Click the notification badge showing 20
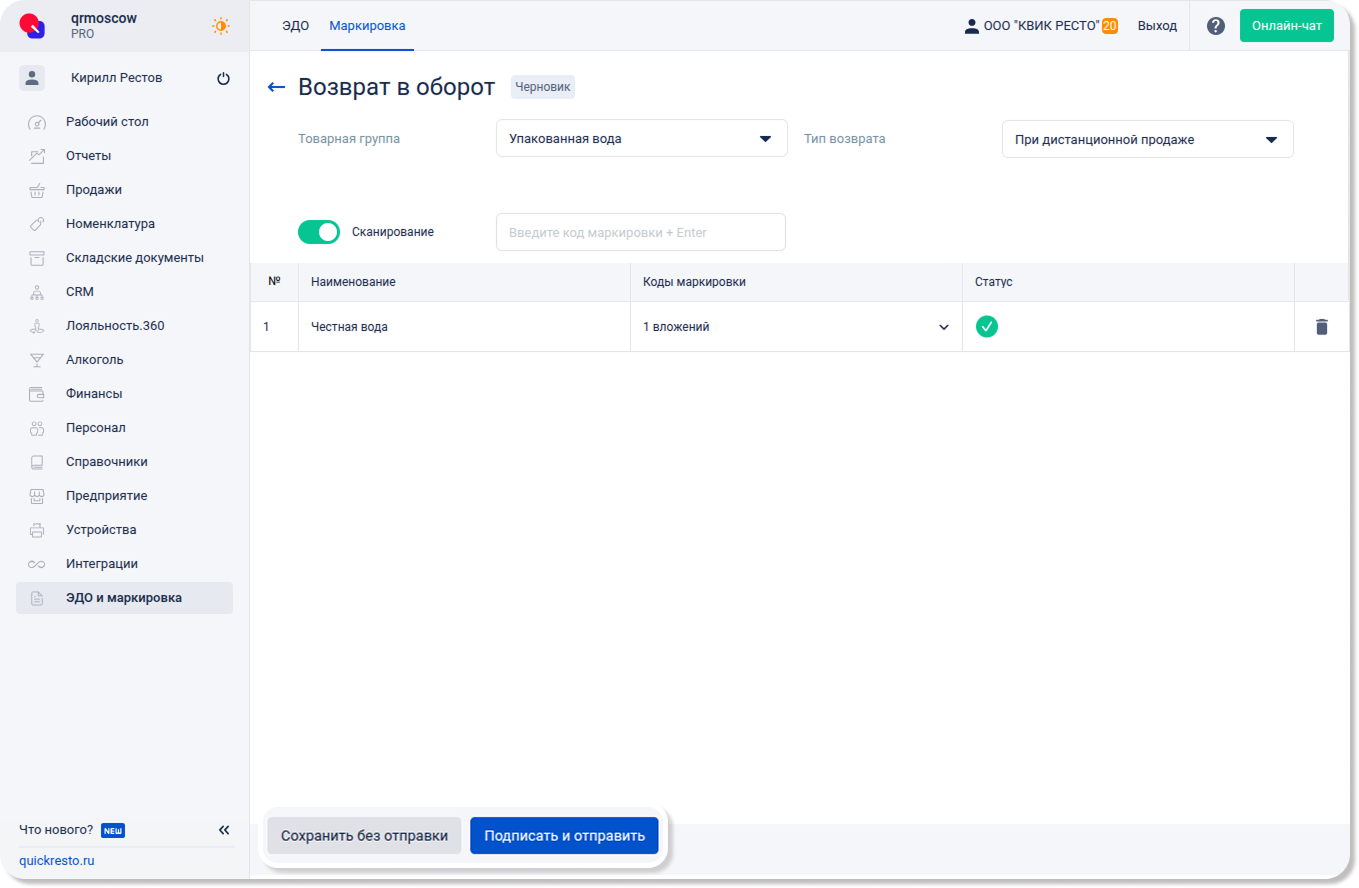This screenshot has height=888, width=1359. [1109, 26]
